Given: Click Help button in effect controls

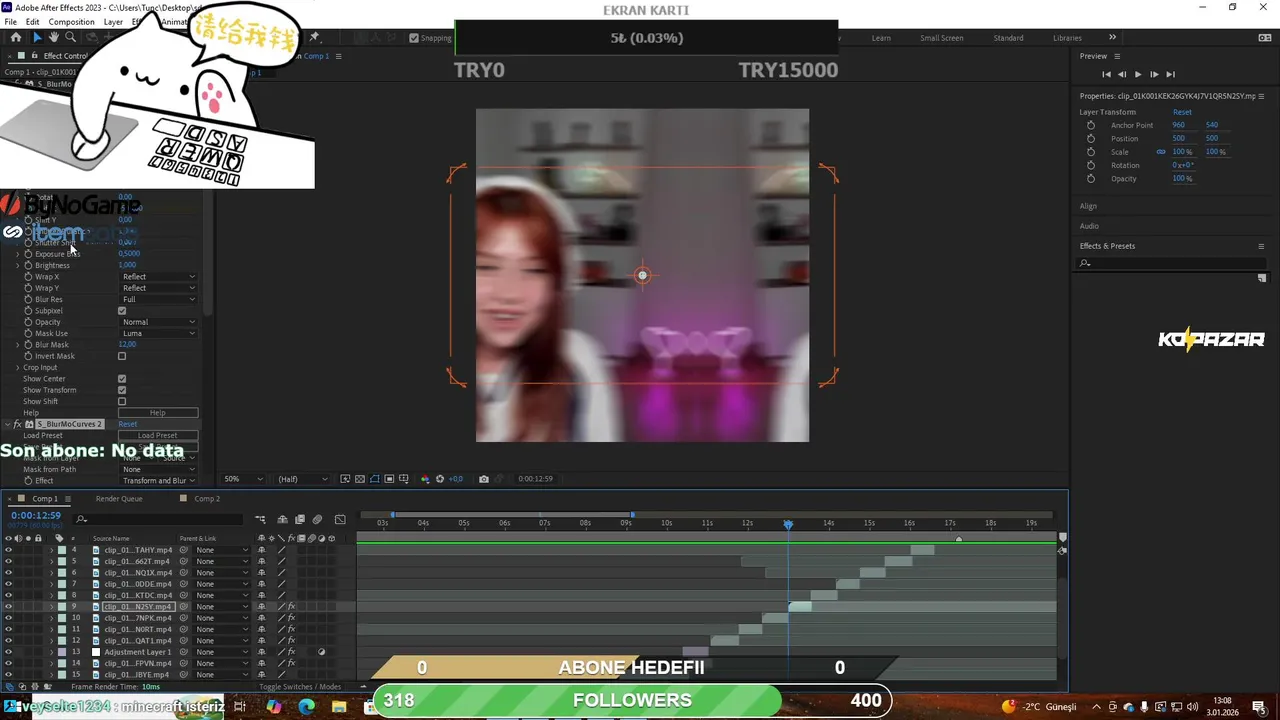Looking at the screenshot, I should [158, 413].
